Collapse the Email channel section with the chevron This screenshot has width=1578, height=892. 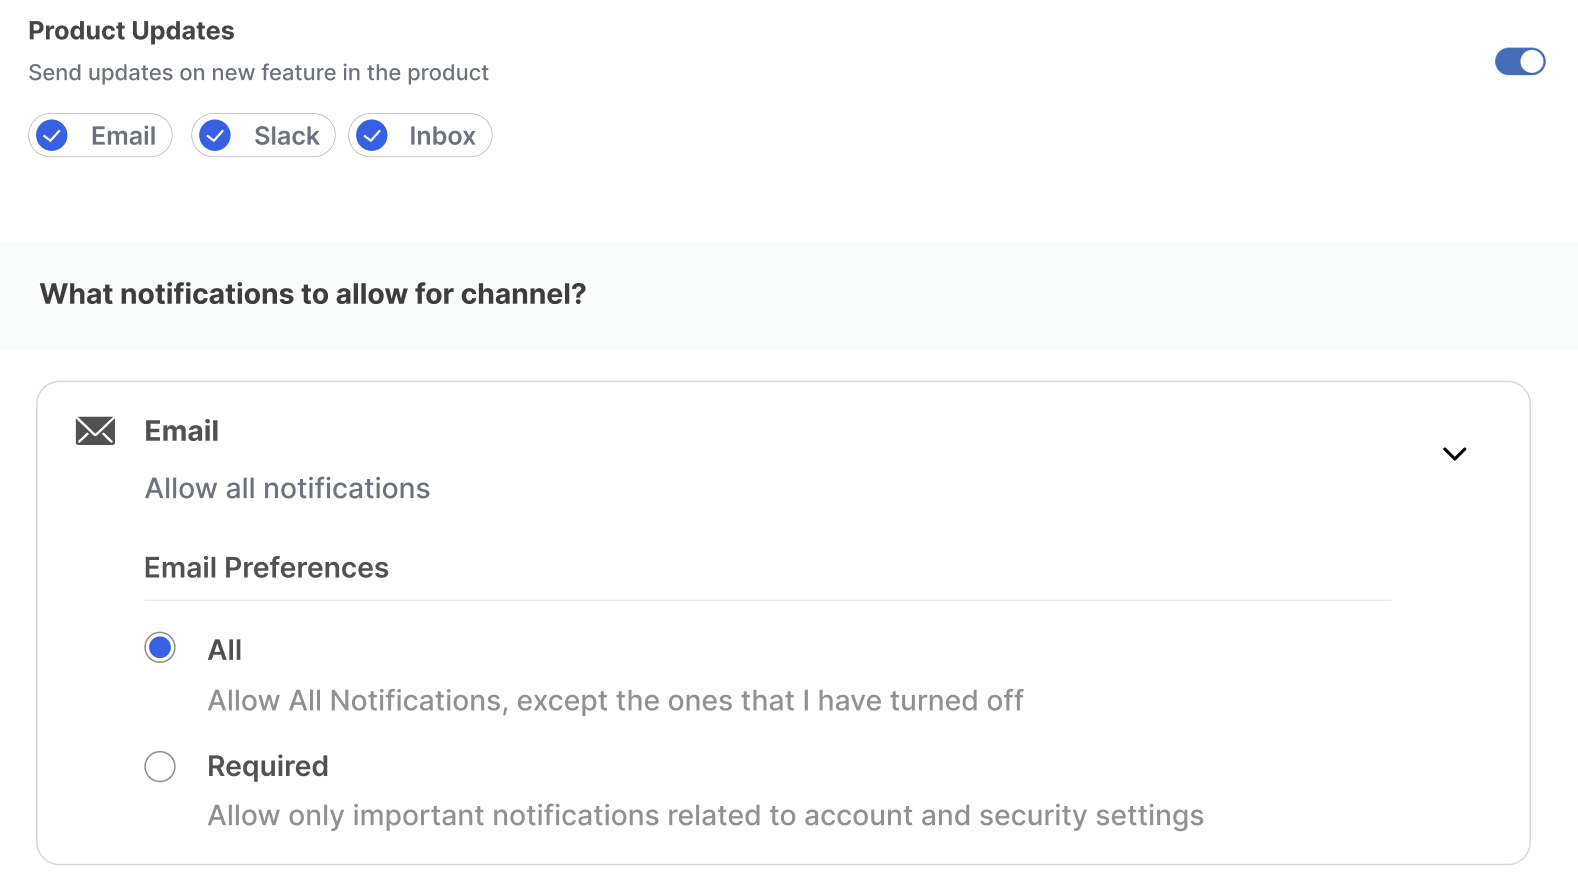[1454, 454]
